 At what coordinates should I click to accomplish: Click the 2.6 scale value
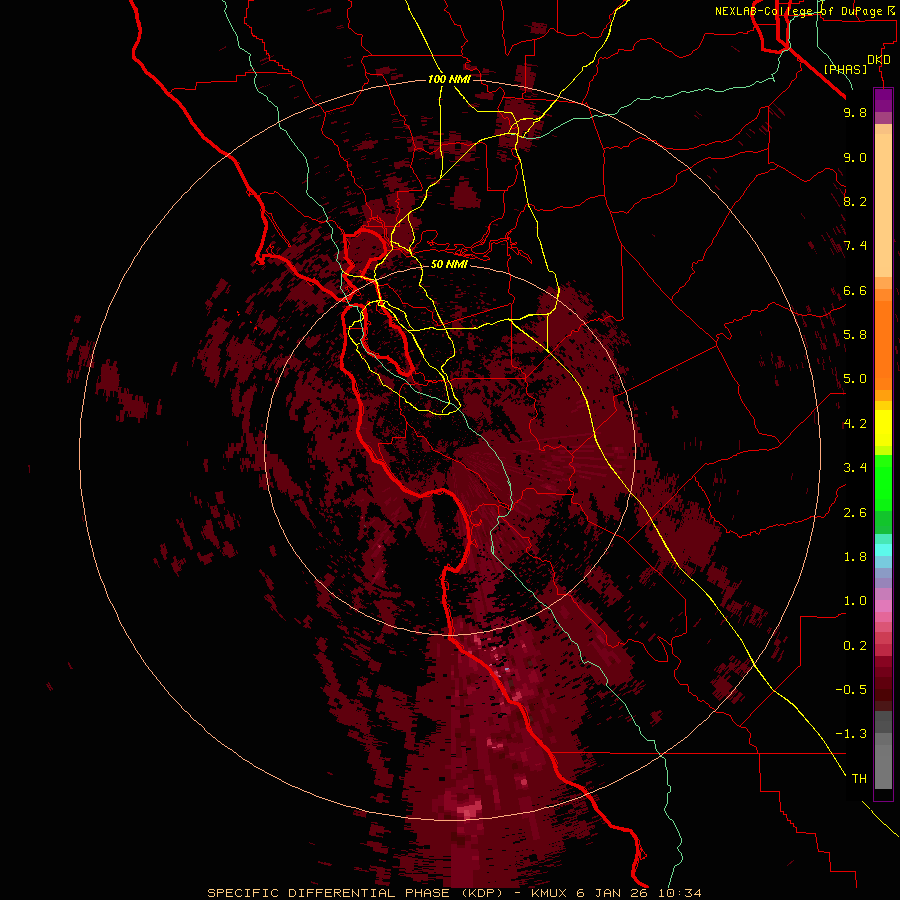[x=855, y=513]
